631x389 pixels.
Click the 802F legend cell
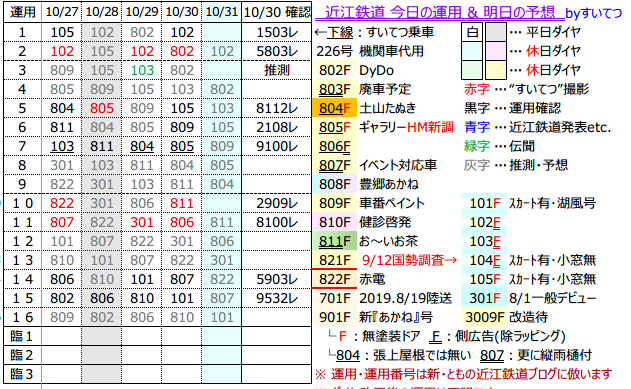(x=334, y=70)
